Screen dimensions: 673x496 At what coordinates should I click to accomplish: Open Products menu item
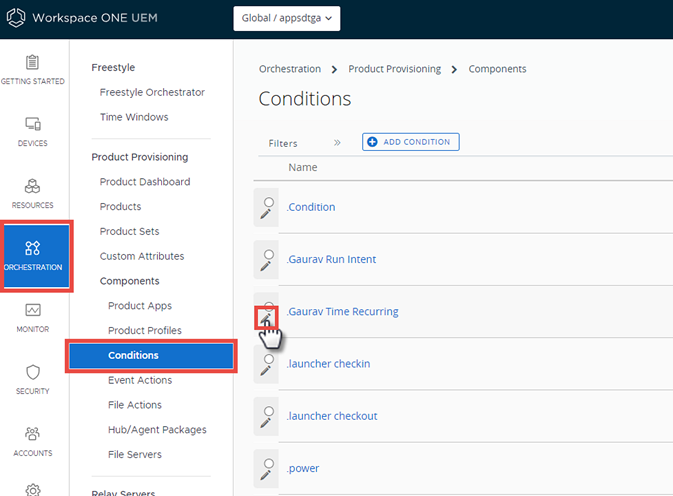120,206
